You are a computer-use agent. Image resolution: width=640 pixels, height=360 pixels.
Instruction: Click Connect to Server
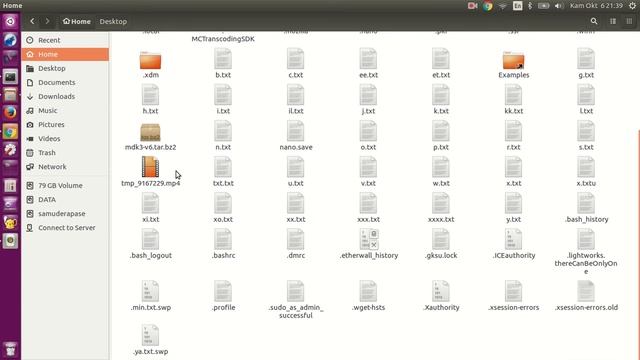point(65,228)
